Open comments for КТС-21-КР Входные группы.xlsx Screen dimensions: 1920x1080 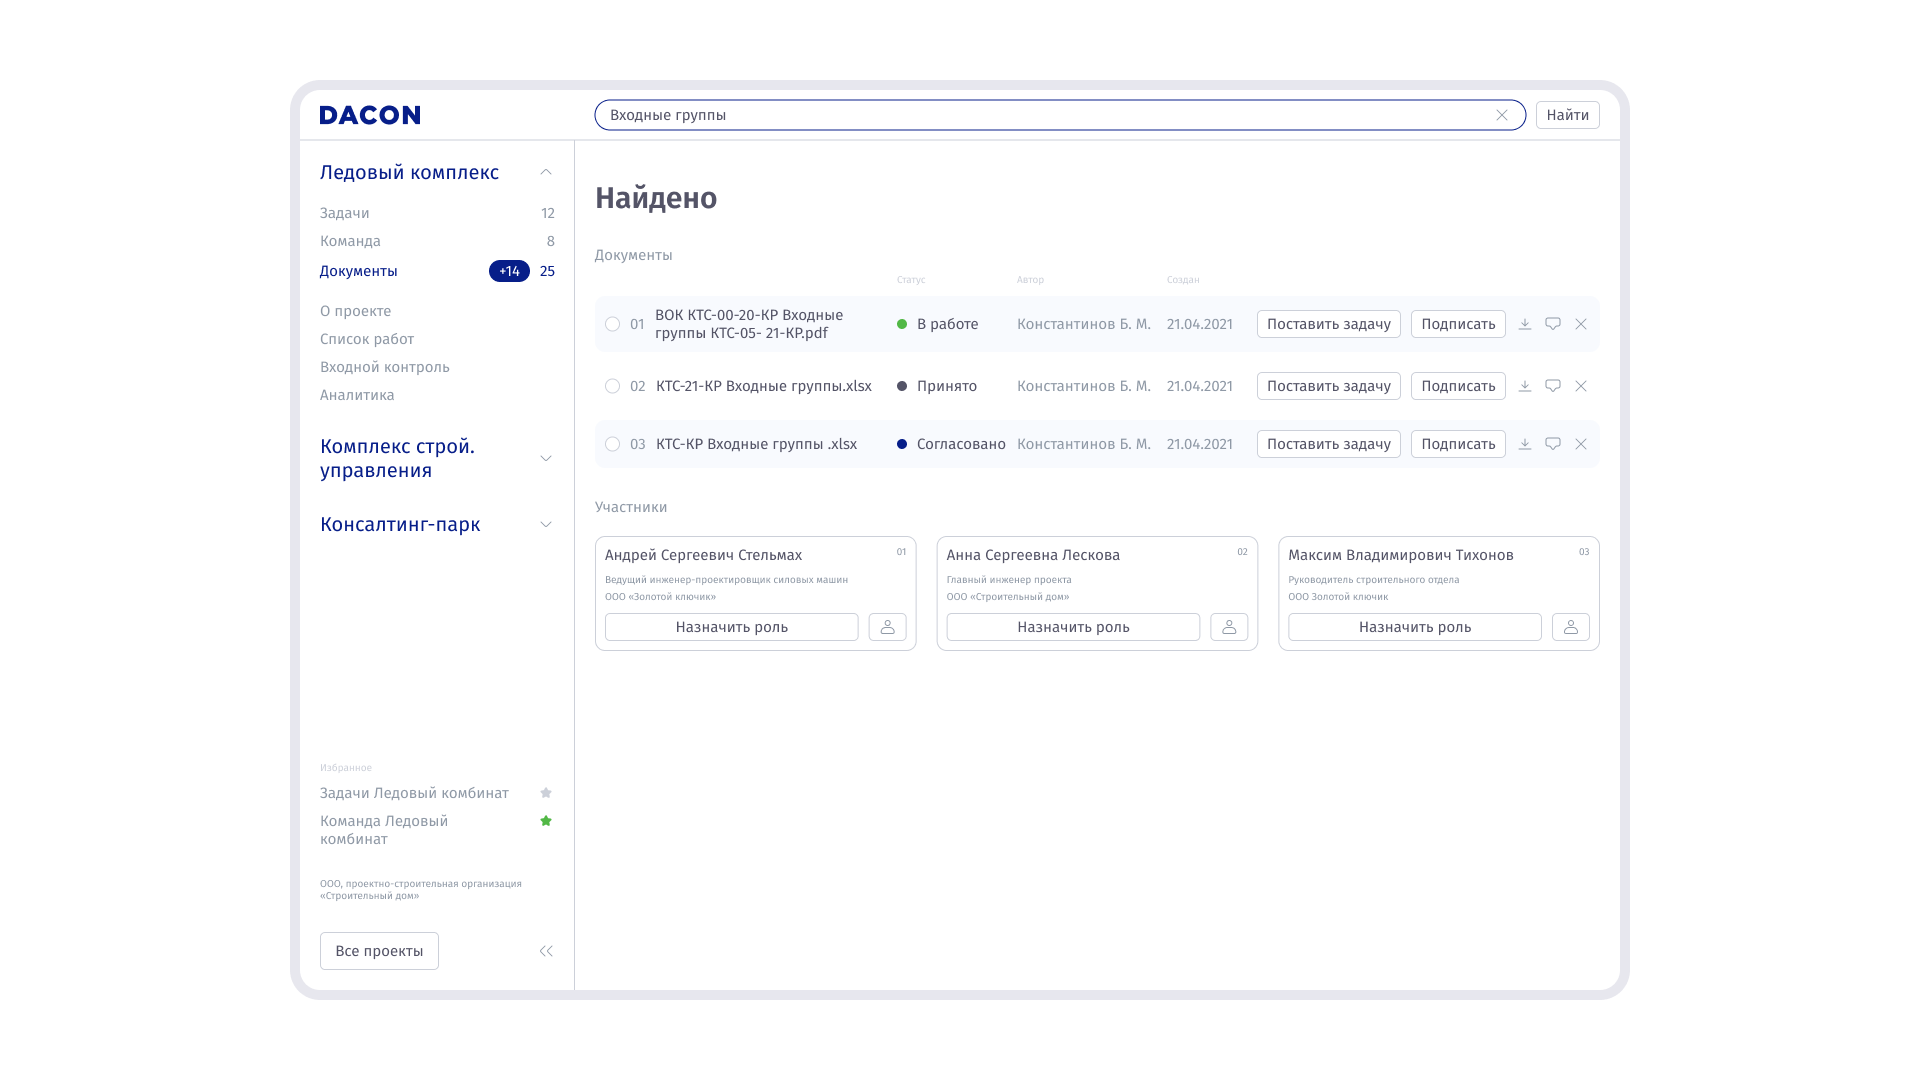click(x=1552, y=386)
